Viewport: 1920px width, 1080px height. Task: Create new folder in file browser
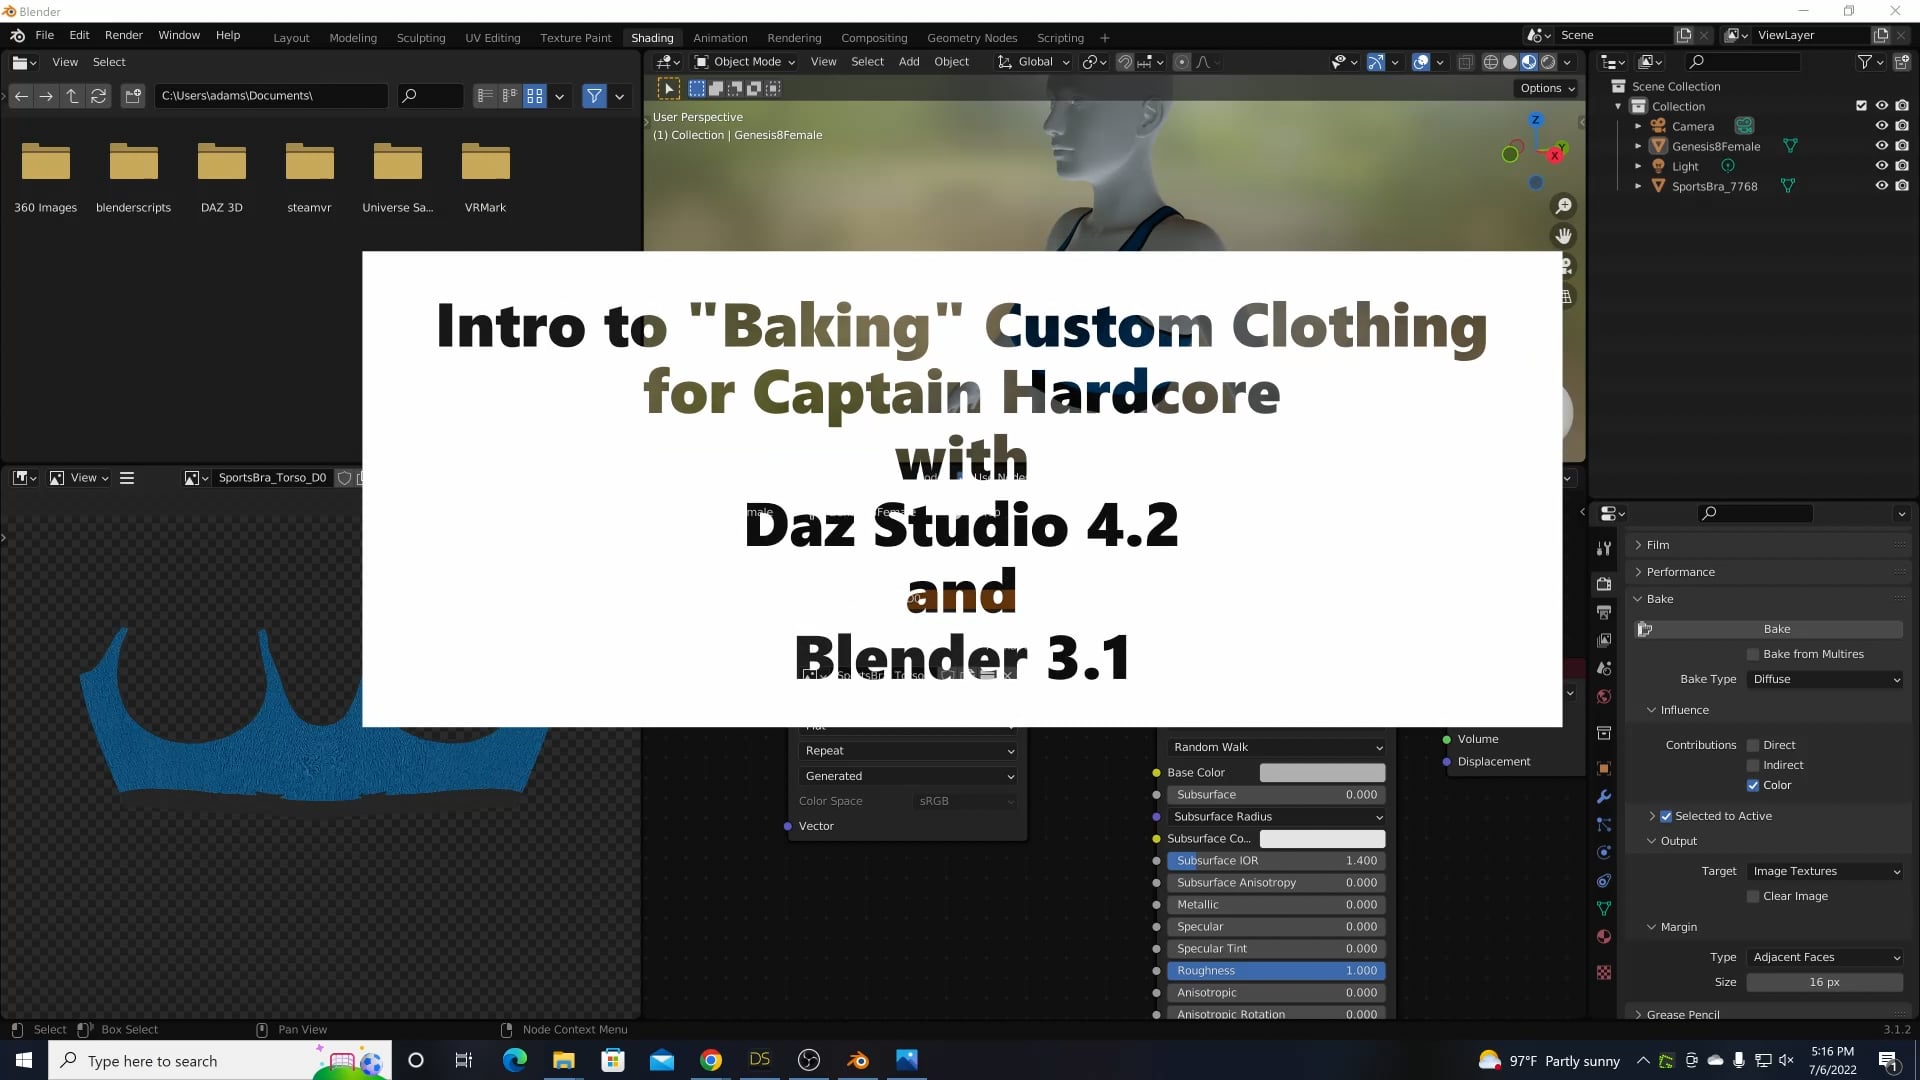[x=133, y=96]
